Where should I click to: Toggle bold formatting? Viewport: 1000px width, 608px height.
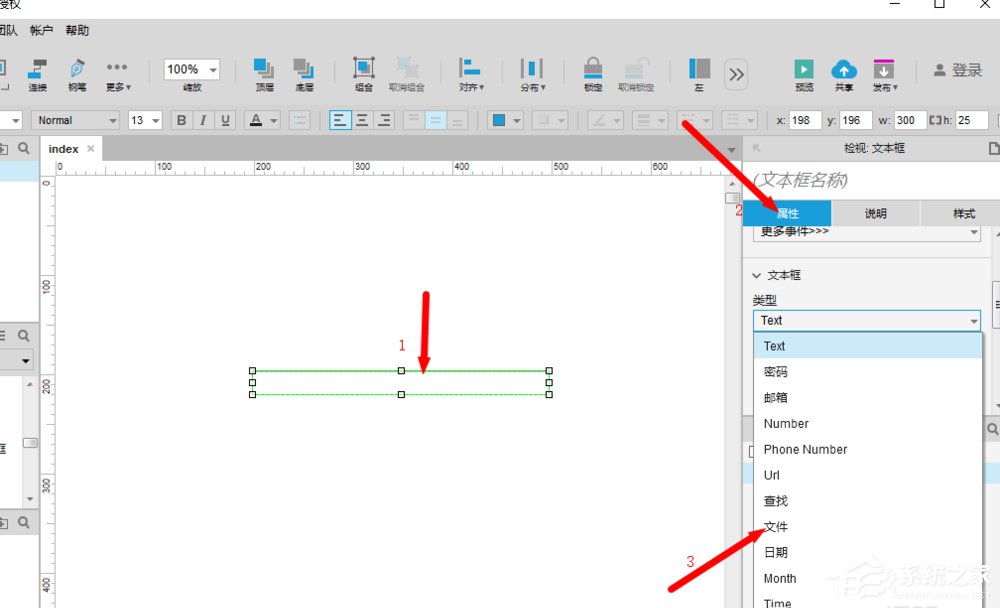click(181, 120)
